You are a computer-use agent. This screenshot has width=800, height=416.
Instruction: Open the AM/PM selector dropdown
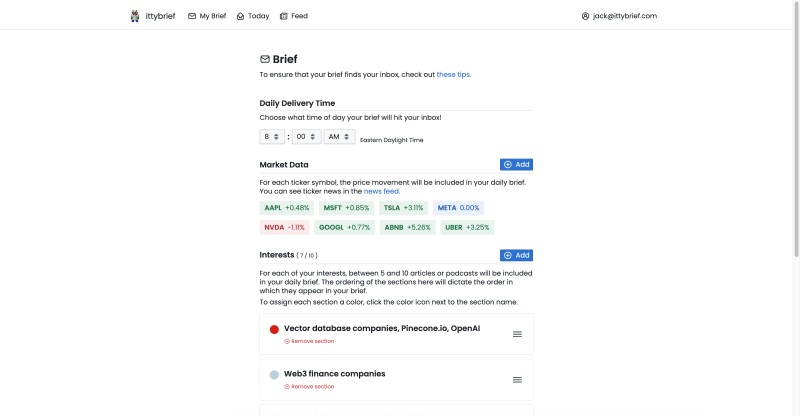340,137
